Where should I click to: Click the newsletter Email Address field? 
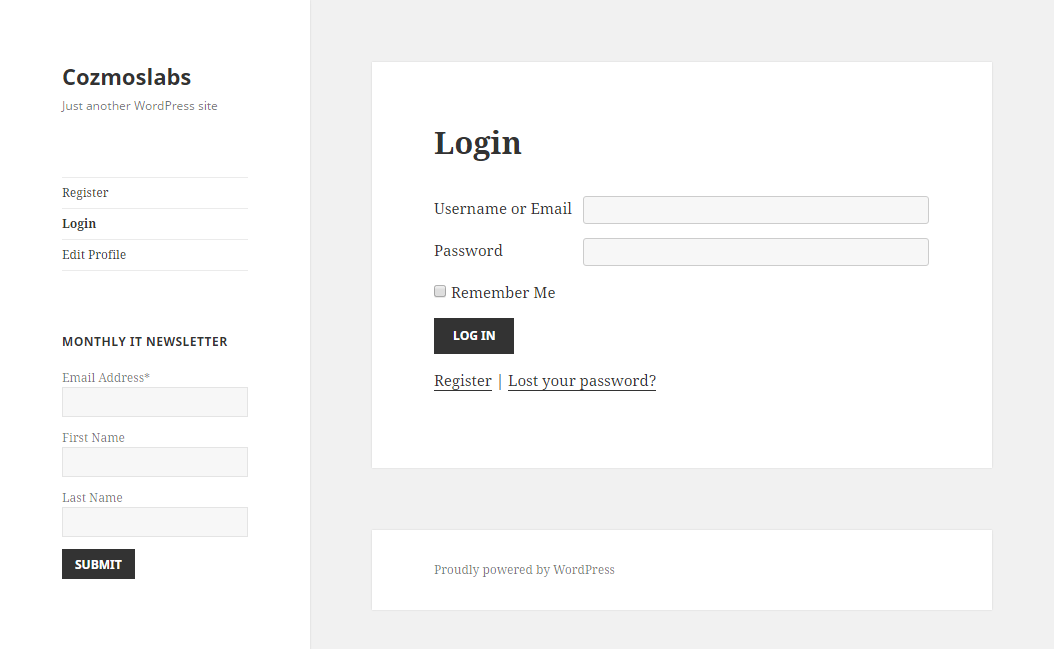tap(155, 402)
